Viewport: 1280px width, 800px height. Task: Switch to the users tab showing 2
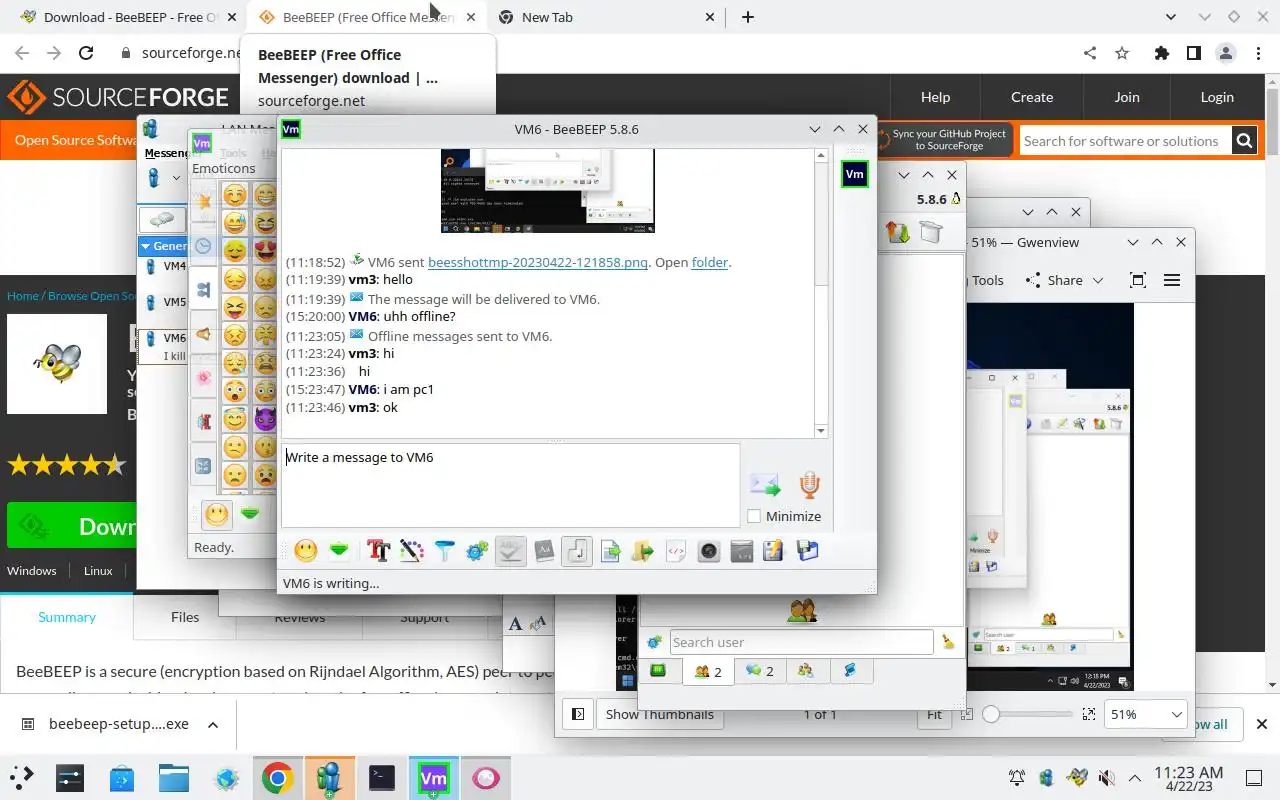(x=708, y=671)
